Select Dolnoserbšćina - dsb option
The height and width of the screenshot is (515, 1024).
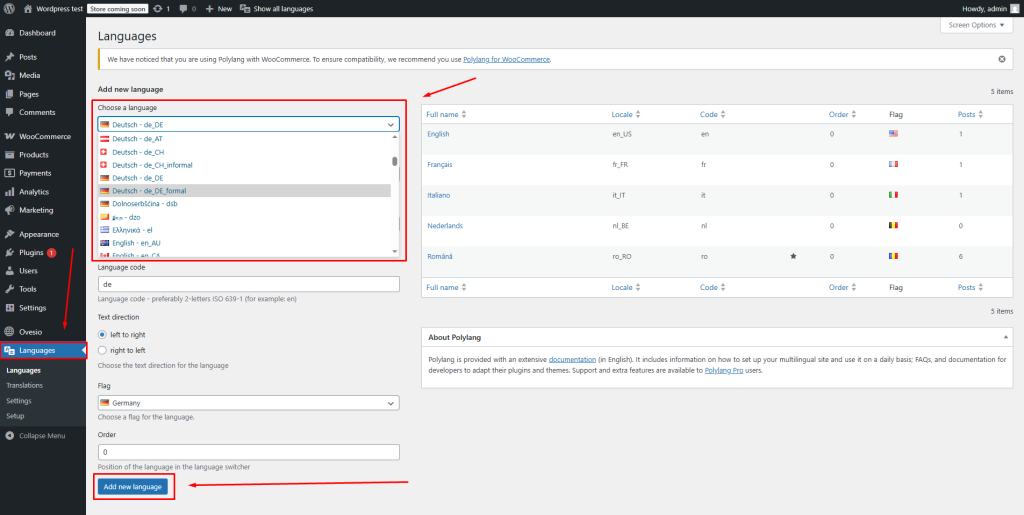click(x=244, y=204)
